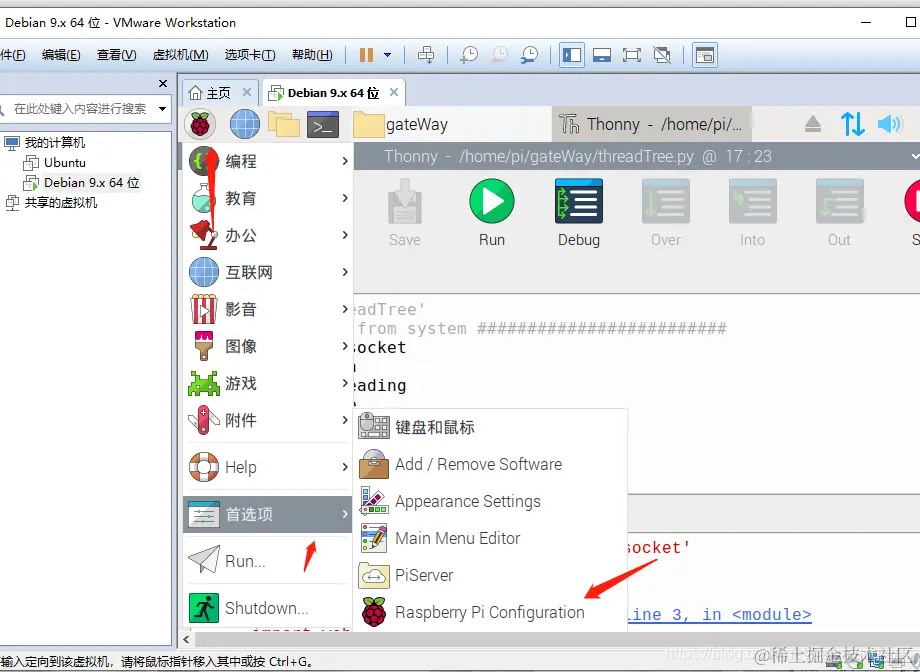The width and height of the screenshot is (920, 672).
Task: Open VMware 虚拟机(M) menu
Action: click(x=180, y=55)
